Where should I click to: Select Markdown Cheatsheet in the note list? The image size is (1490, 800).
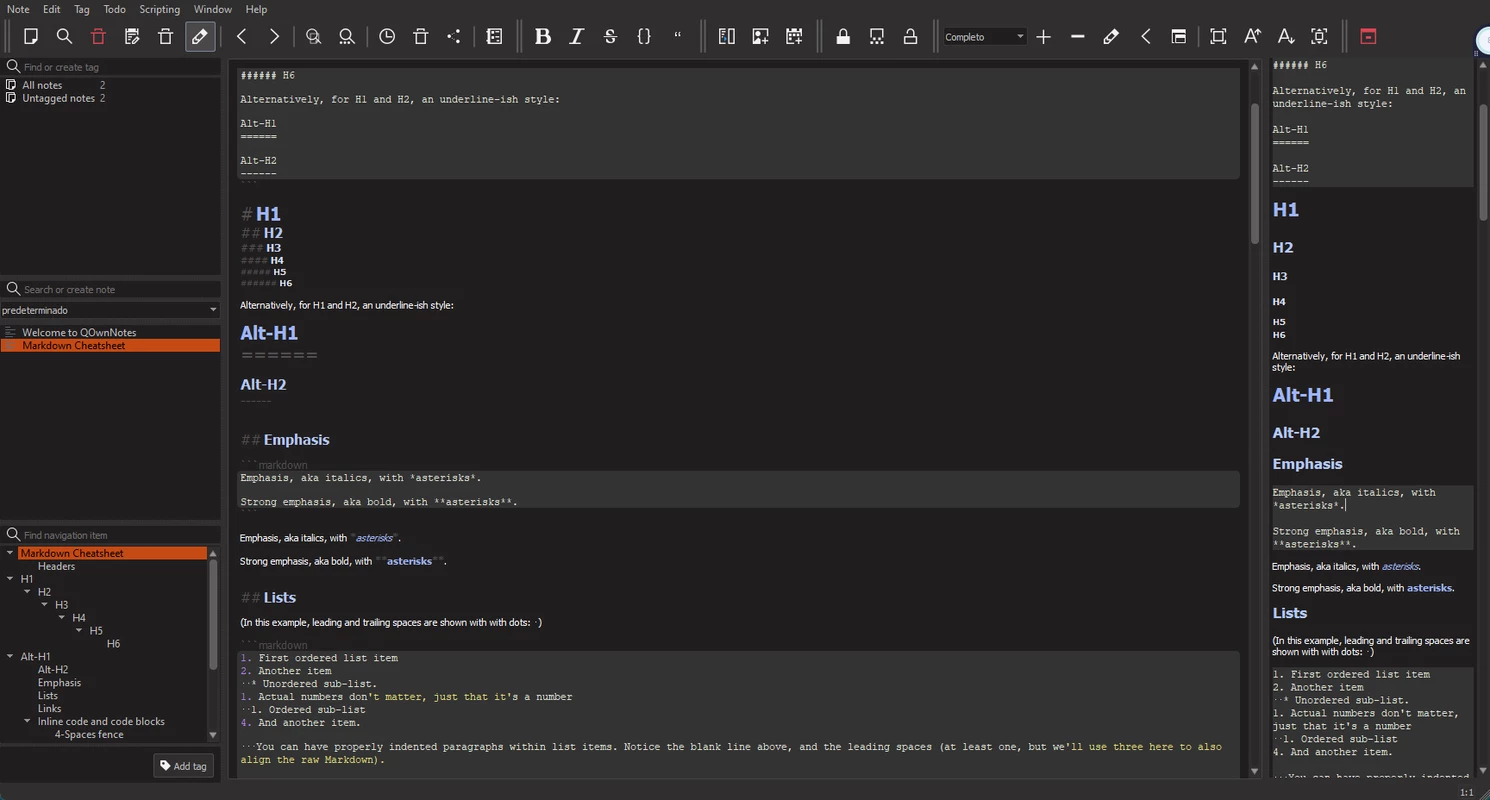tap(110, 345)
